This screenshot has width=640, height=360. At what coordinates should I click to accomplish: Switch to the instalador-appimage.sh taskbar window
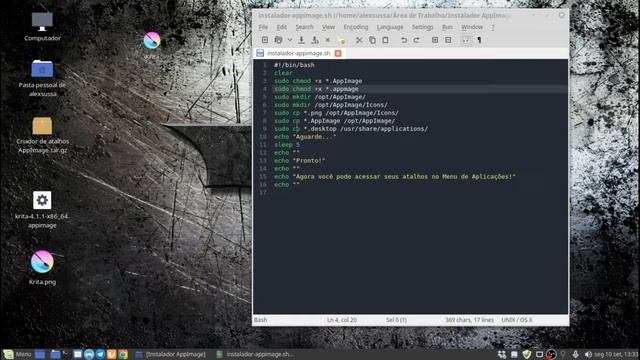click(x=255, y=354)
